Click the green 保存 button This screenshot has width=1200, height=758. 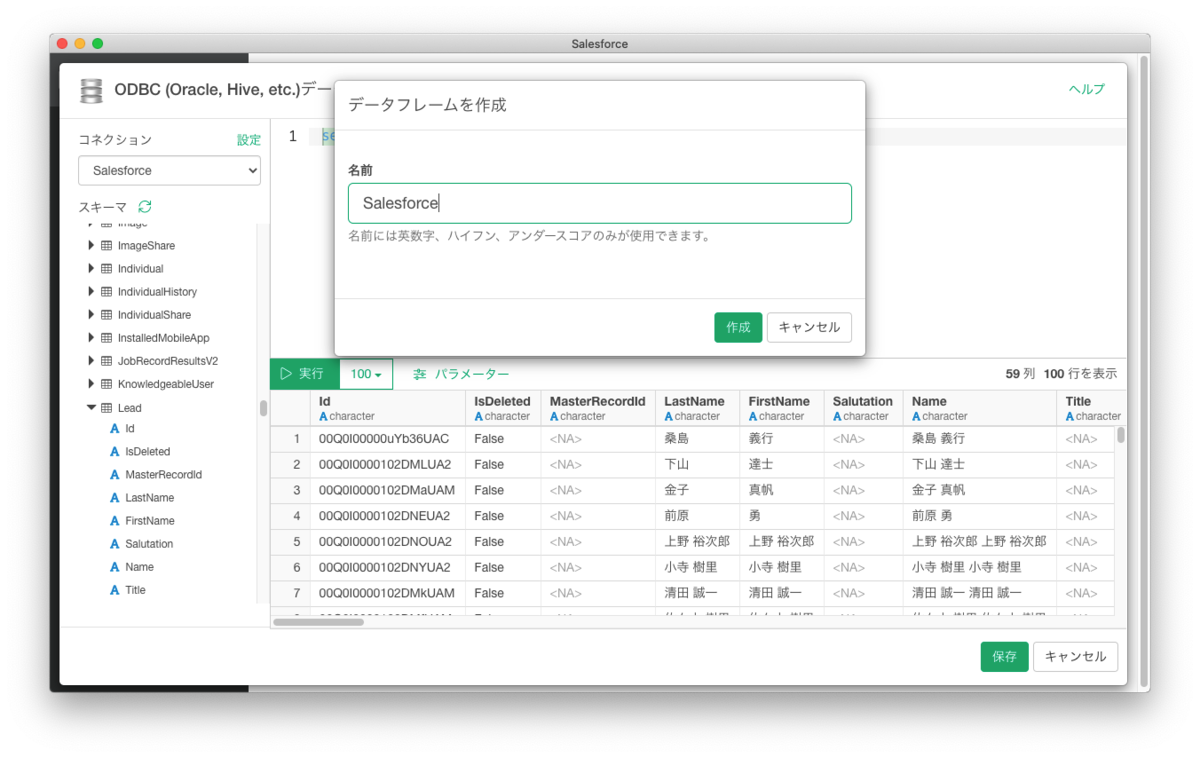[1004, 657]
